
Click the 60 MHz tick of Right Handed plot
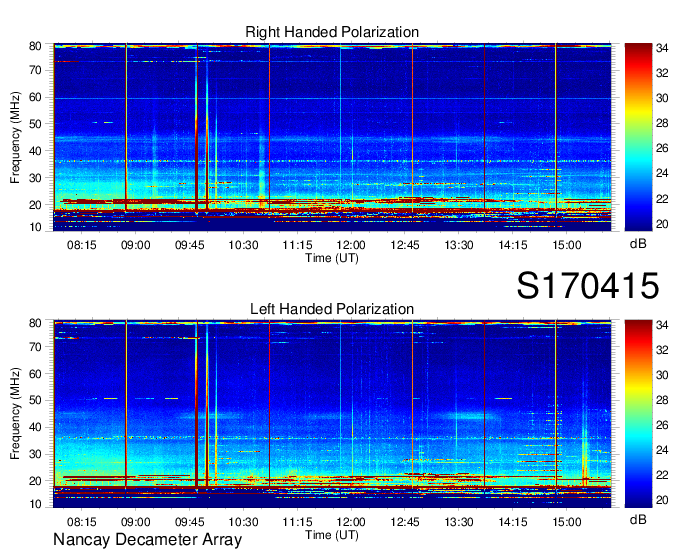pyautogui.click(x=35, y=97)
